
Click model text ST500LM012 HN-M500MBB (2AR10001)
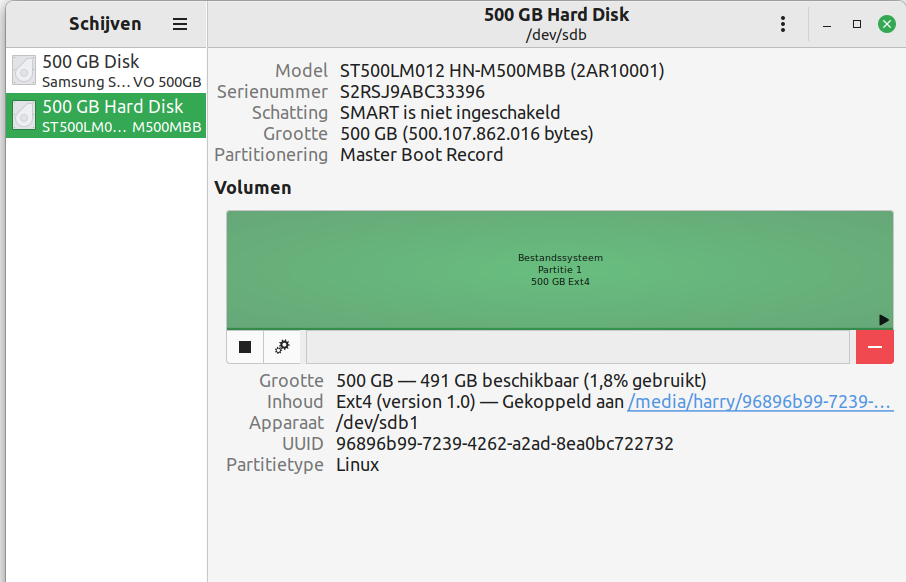pyautogui.click(x=502, y=71)
